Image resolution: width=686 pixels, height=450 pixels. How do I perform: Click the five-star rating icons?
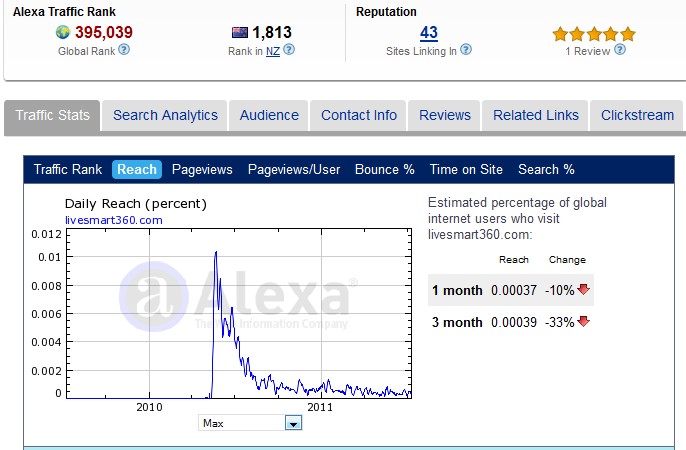click(x=594, y=34)
